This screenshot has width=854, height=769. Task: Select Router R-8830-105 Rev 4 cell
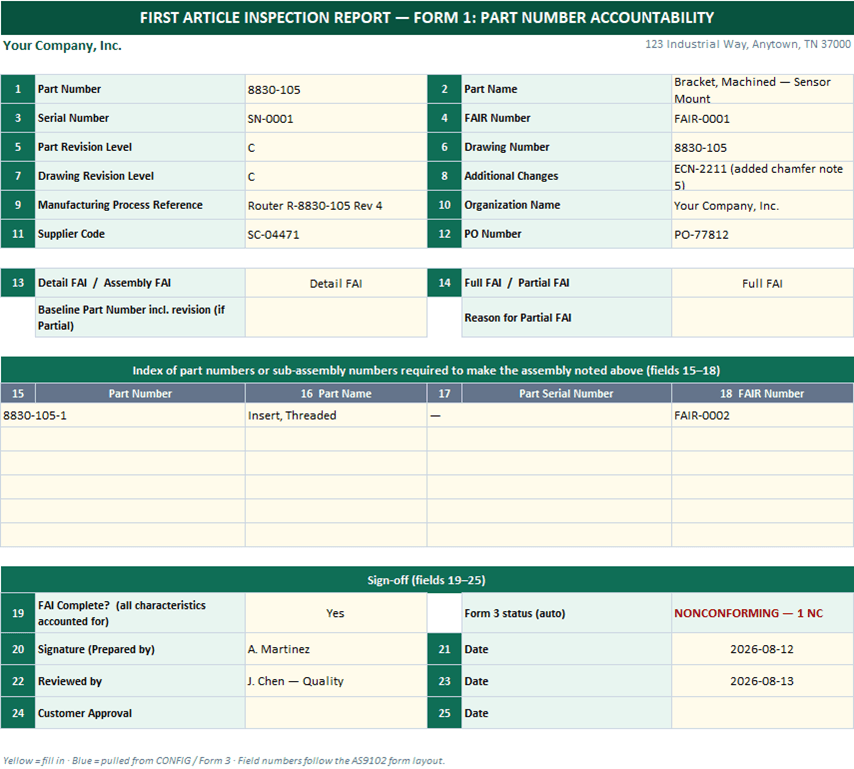[336, 205]
